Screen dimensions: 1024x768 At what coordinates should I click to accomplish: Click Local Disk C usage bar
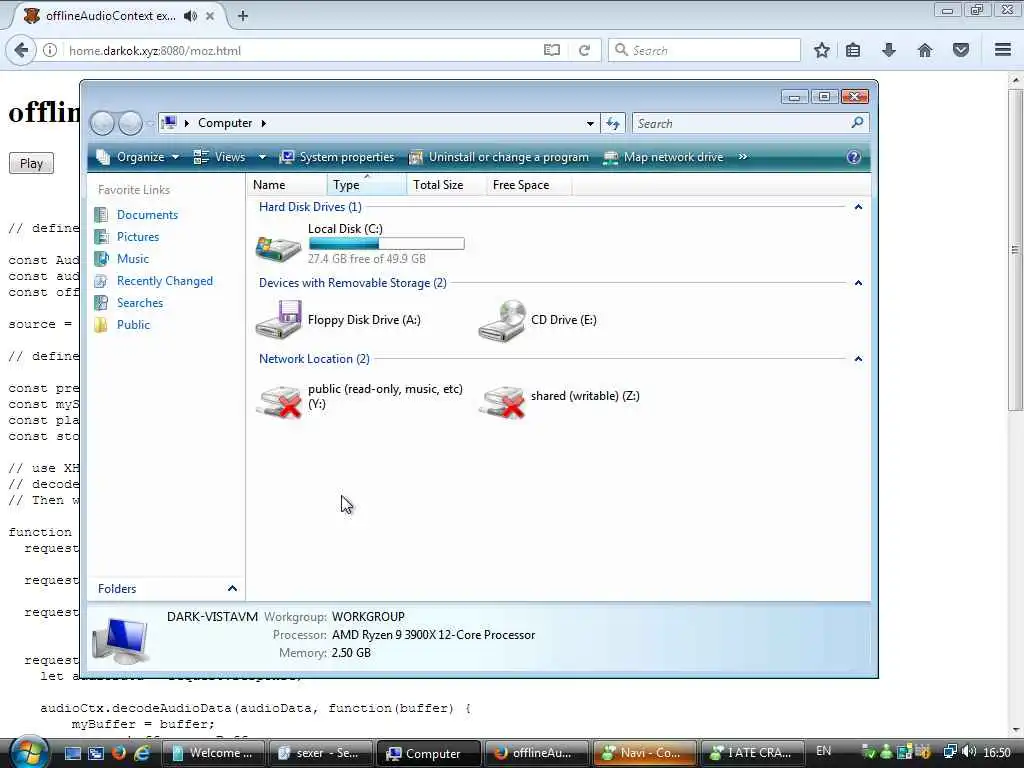(x=387, y=244)
